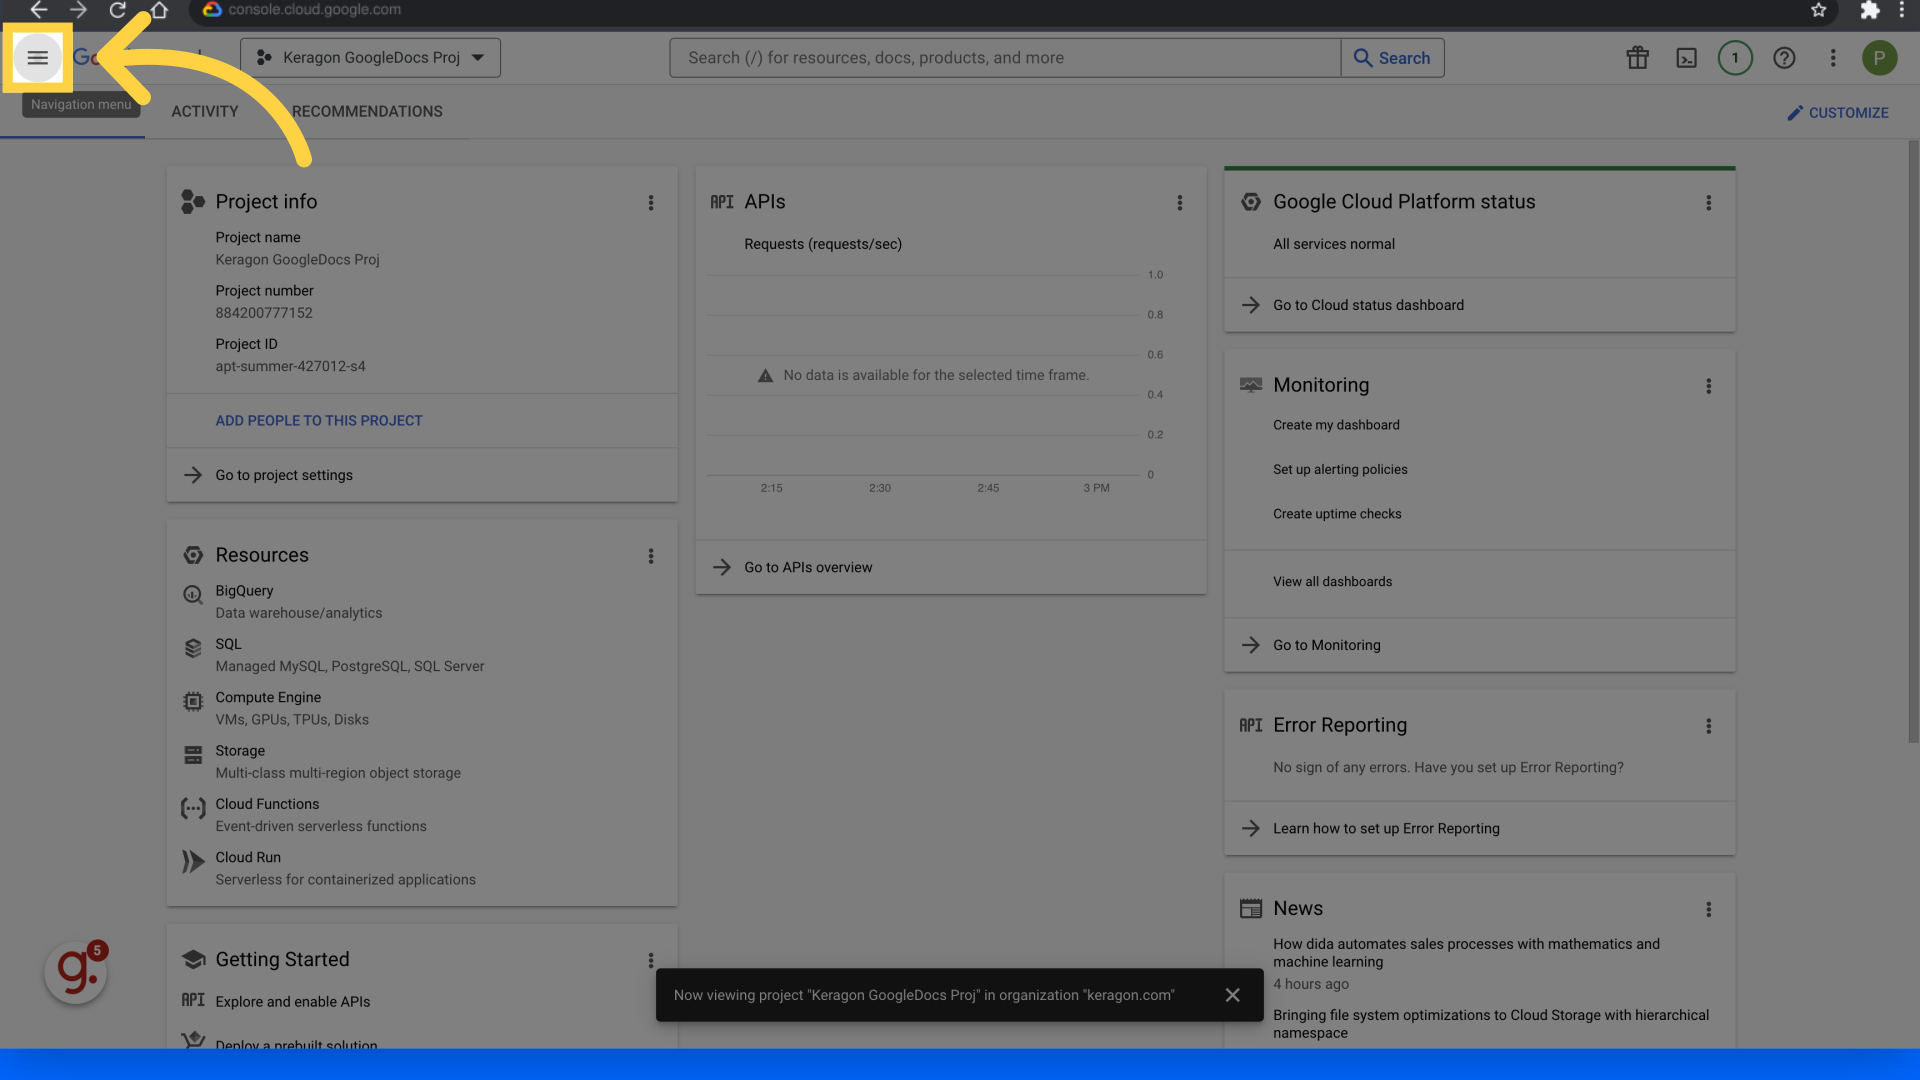Open Cloud Functions from Resources
1920x1080 pixels.
193,808
